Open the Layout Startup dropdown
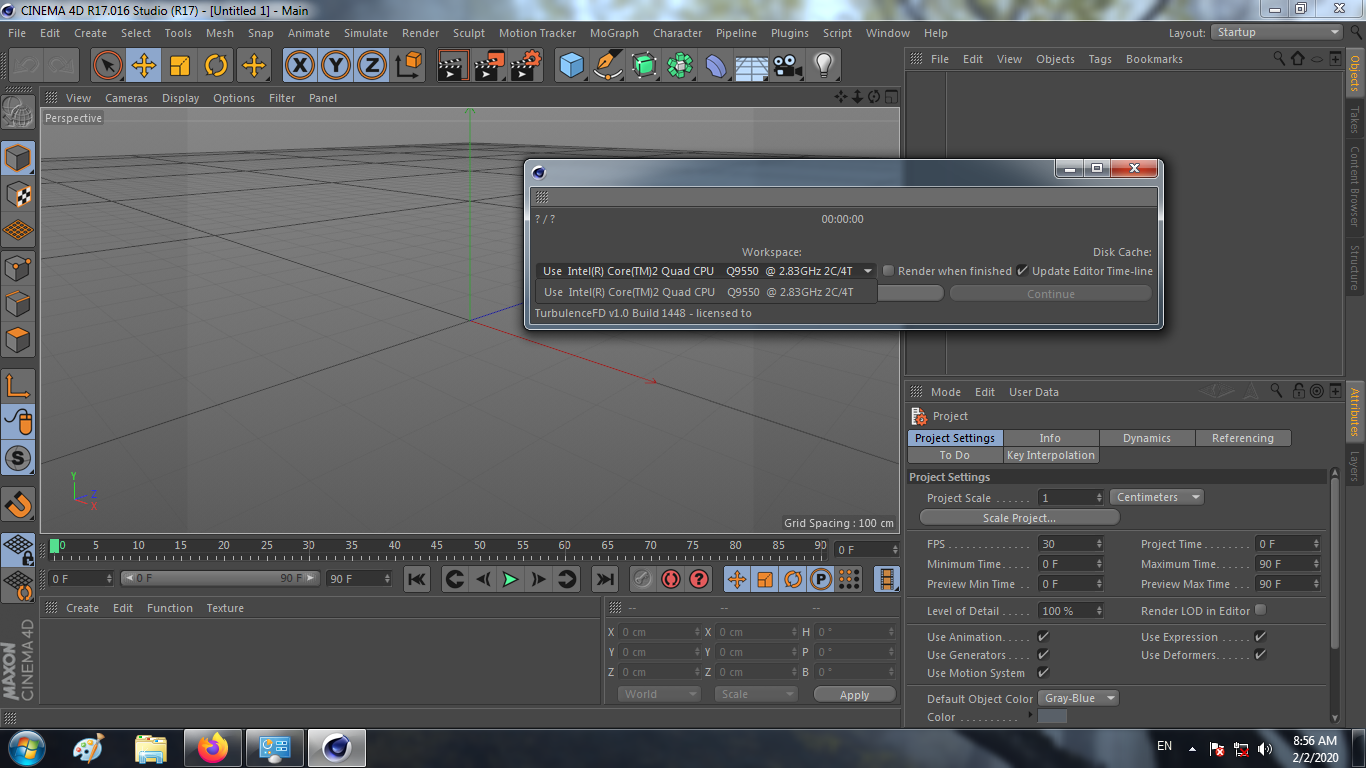The height and width of the screenshot is (768, 1366). click(x=1277, y=32)
